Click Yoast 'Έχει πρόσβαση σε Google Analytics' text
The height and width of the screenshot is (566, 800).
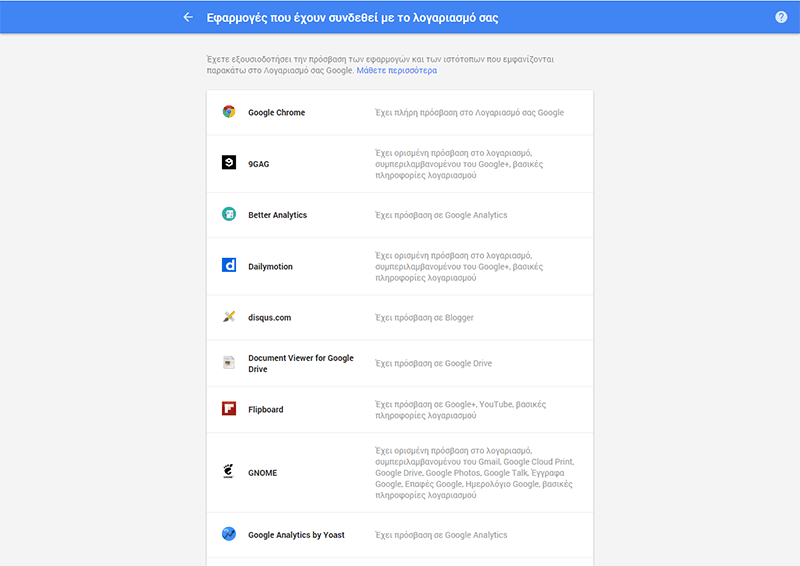click(441, 535)
